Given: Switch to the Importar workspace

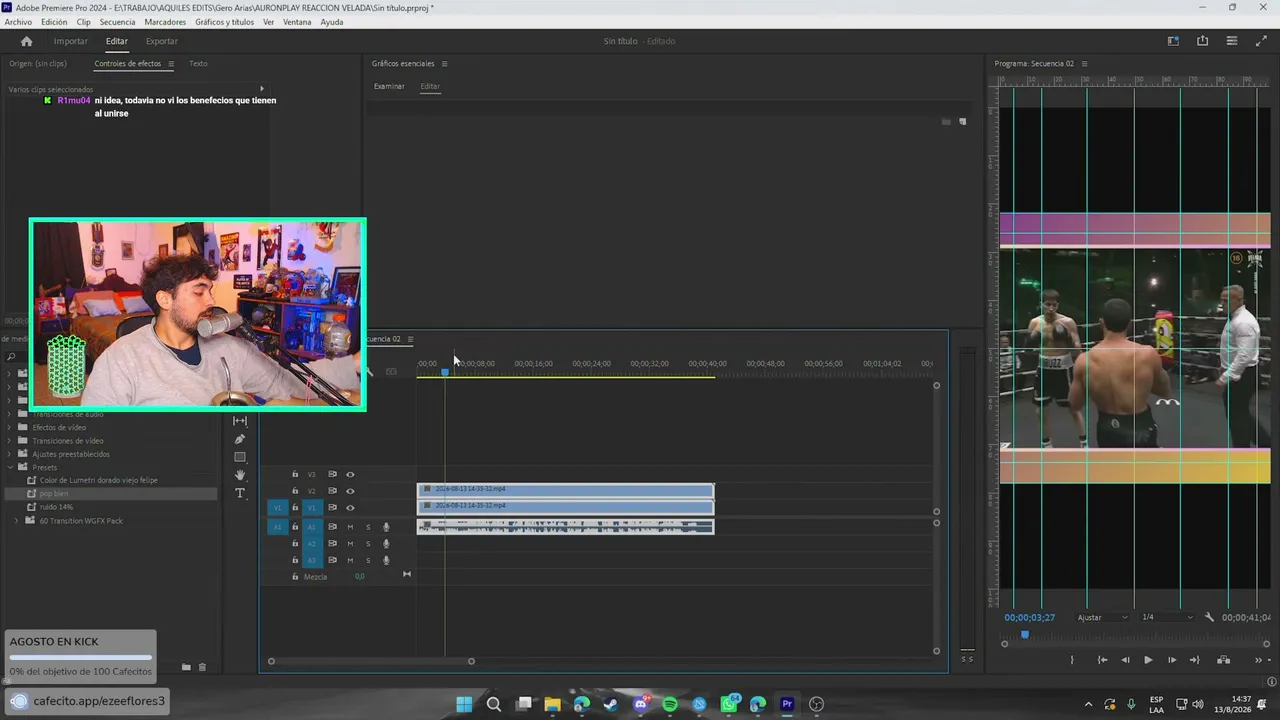Looking at the screenshot, I should click(70, 41).
